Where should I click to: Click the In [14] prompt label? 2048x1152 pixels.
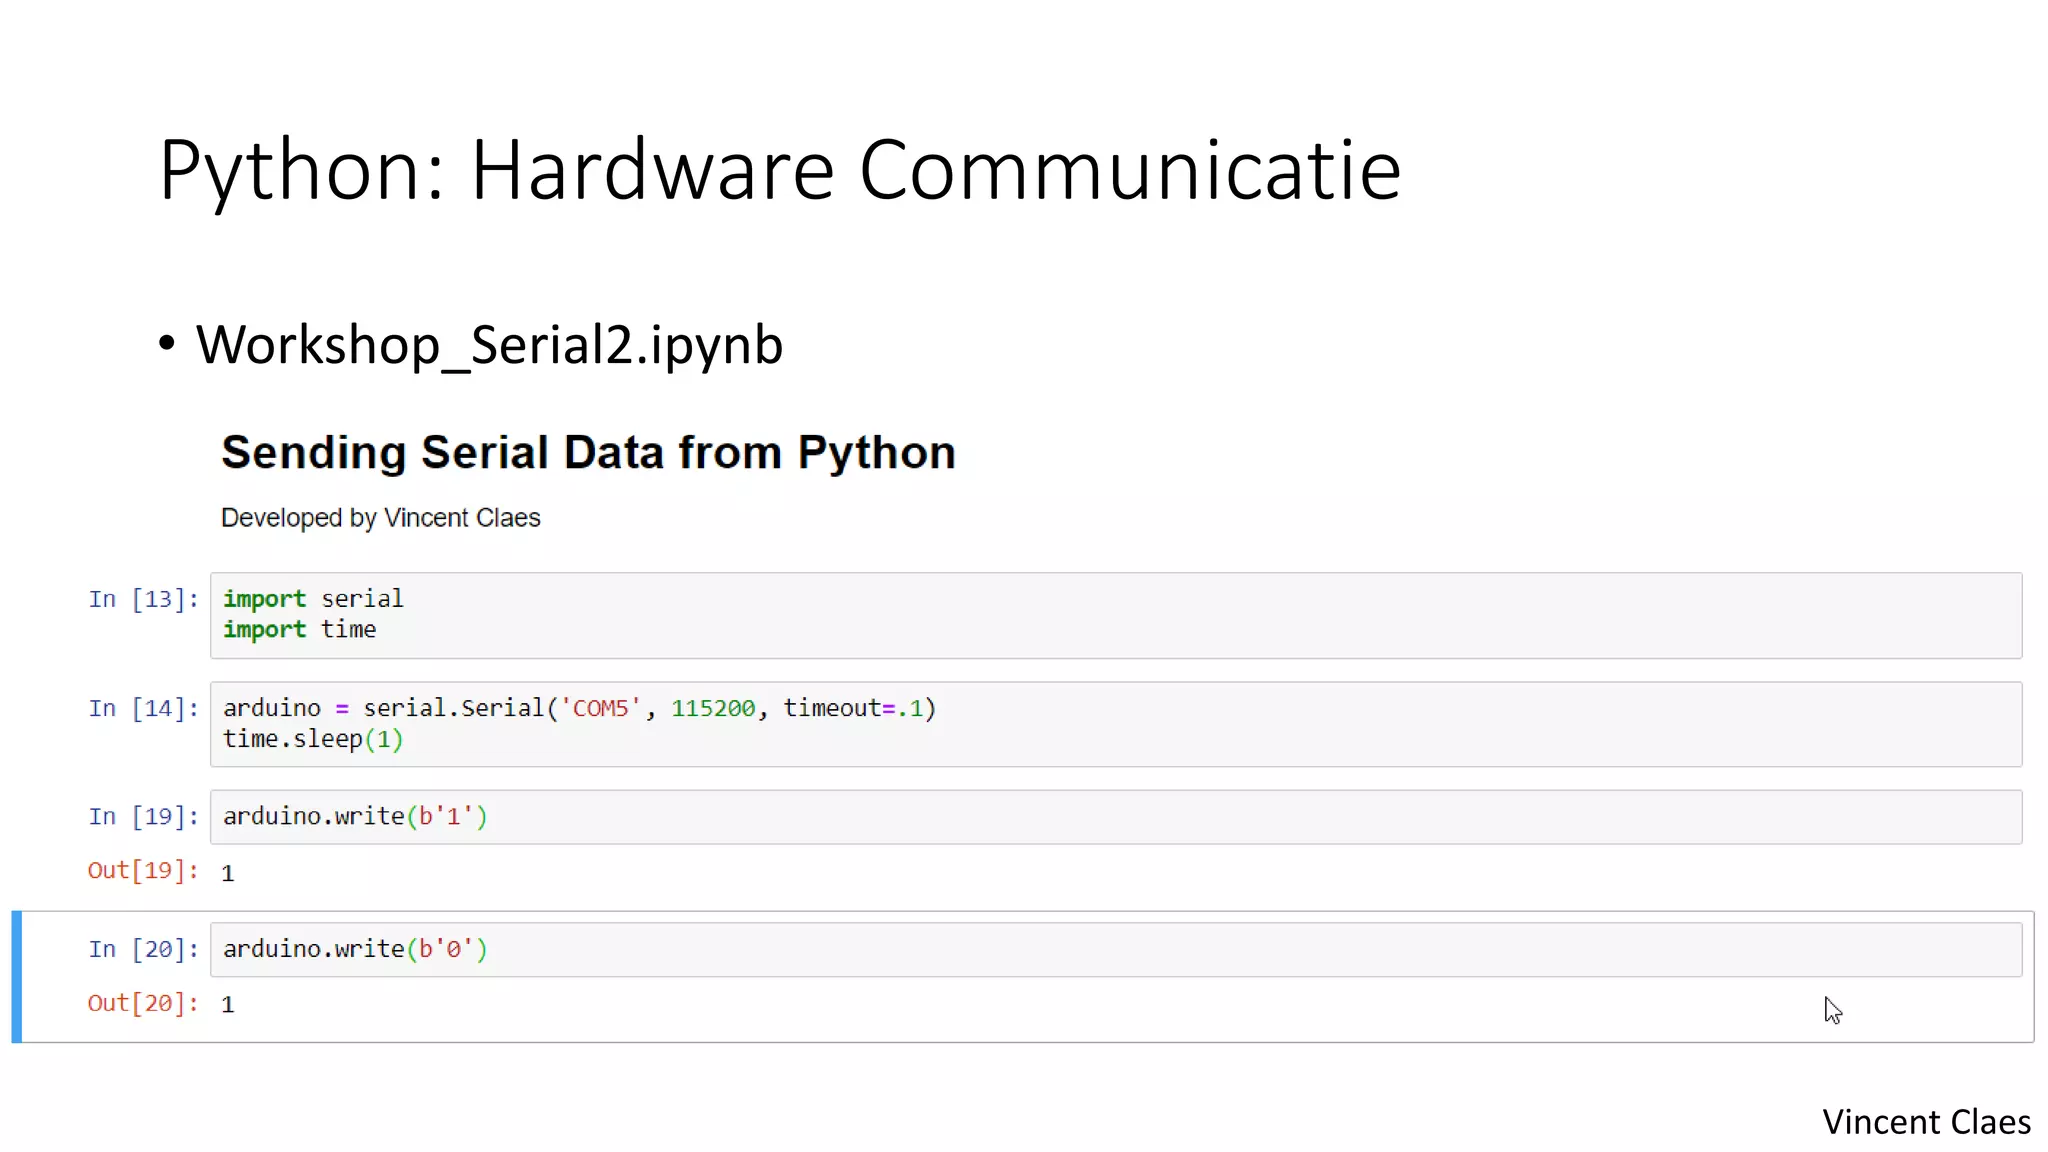point(143,708)
